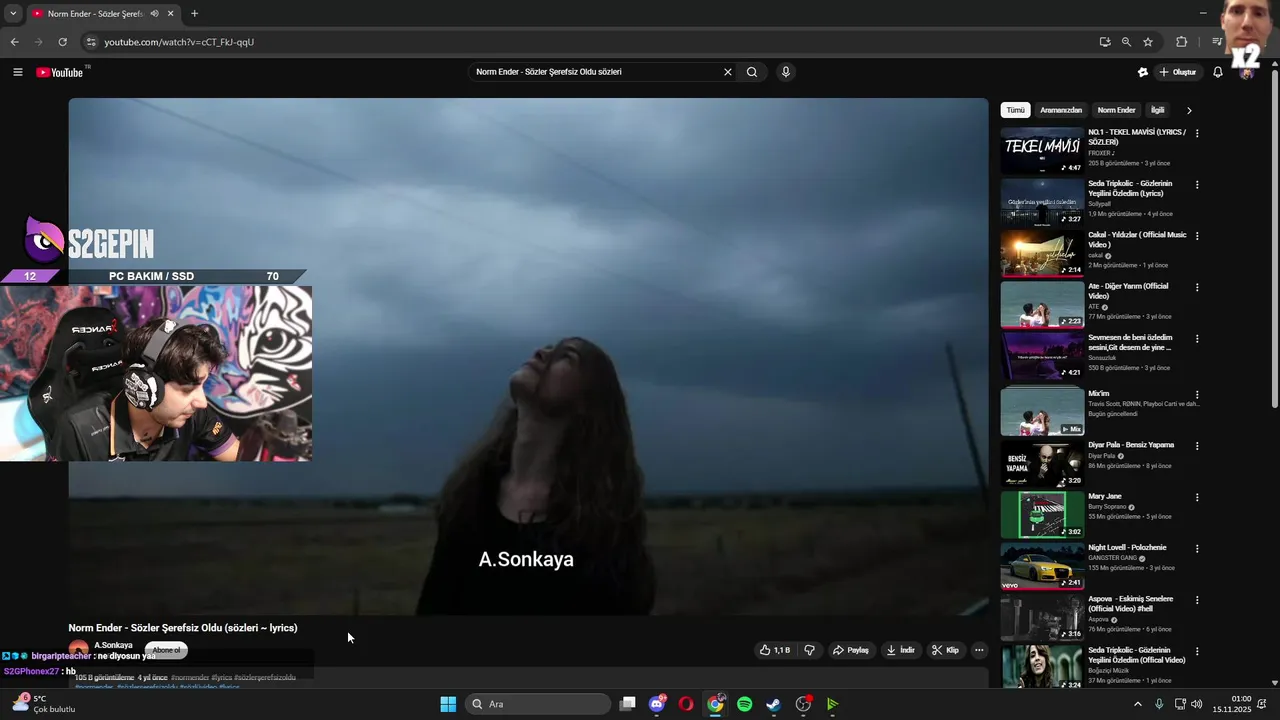Open options menu for Mary Jane video
Viewport: 1280px width, 720px height.
(1197, 497)
